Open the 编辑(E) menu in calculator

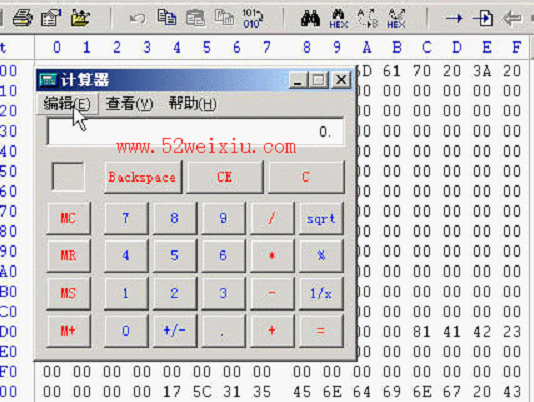point(67,104)
